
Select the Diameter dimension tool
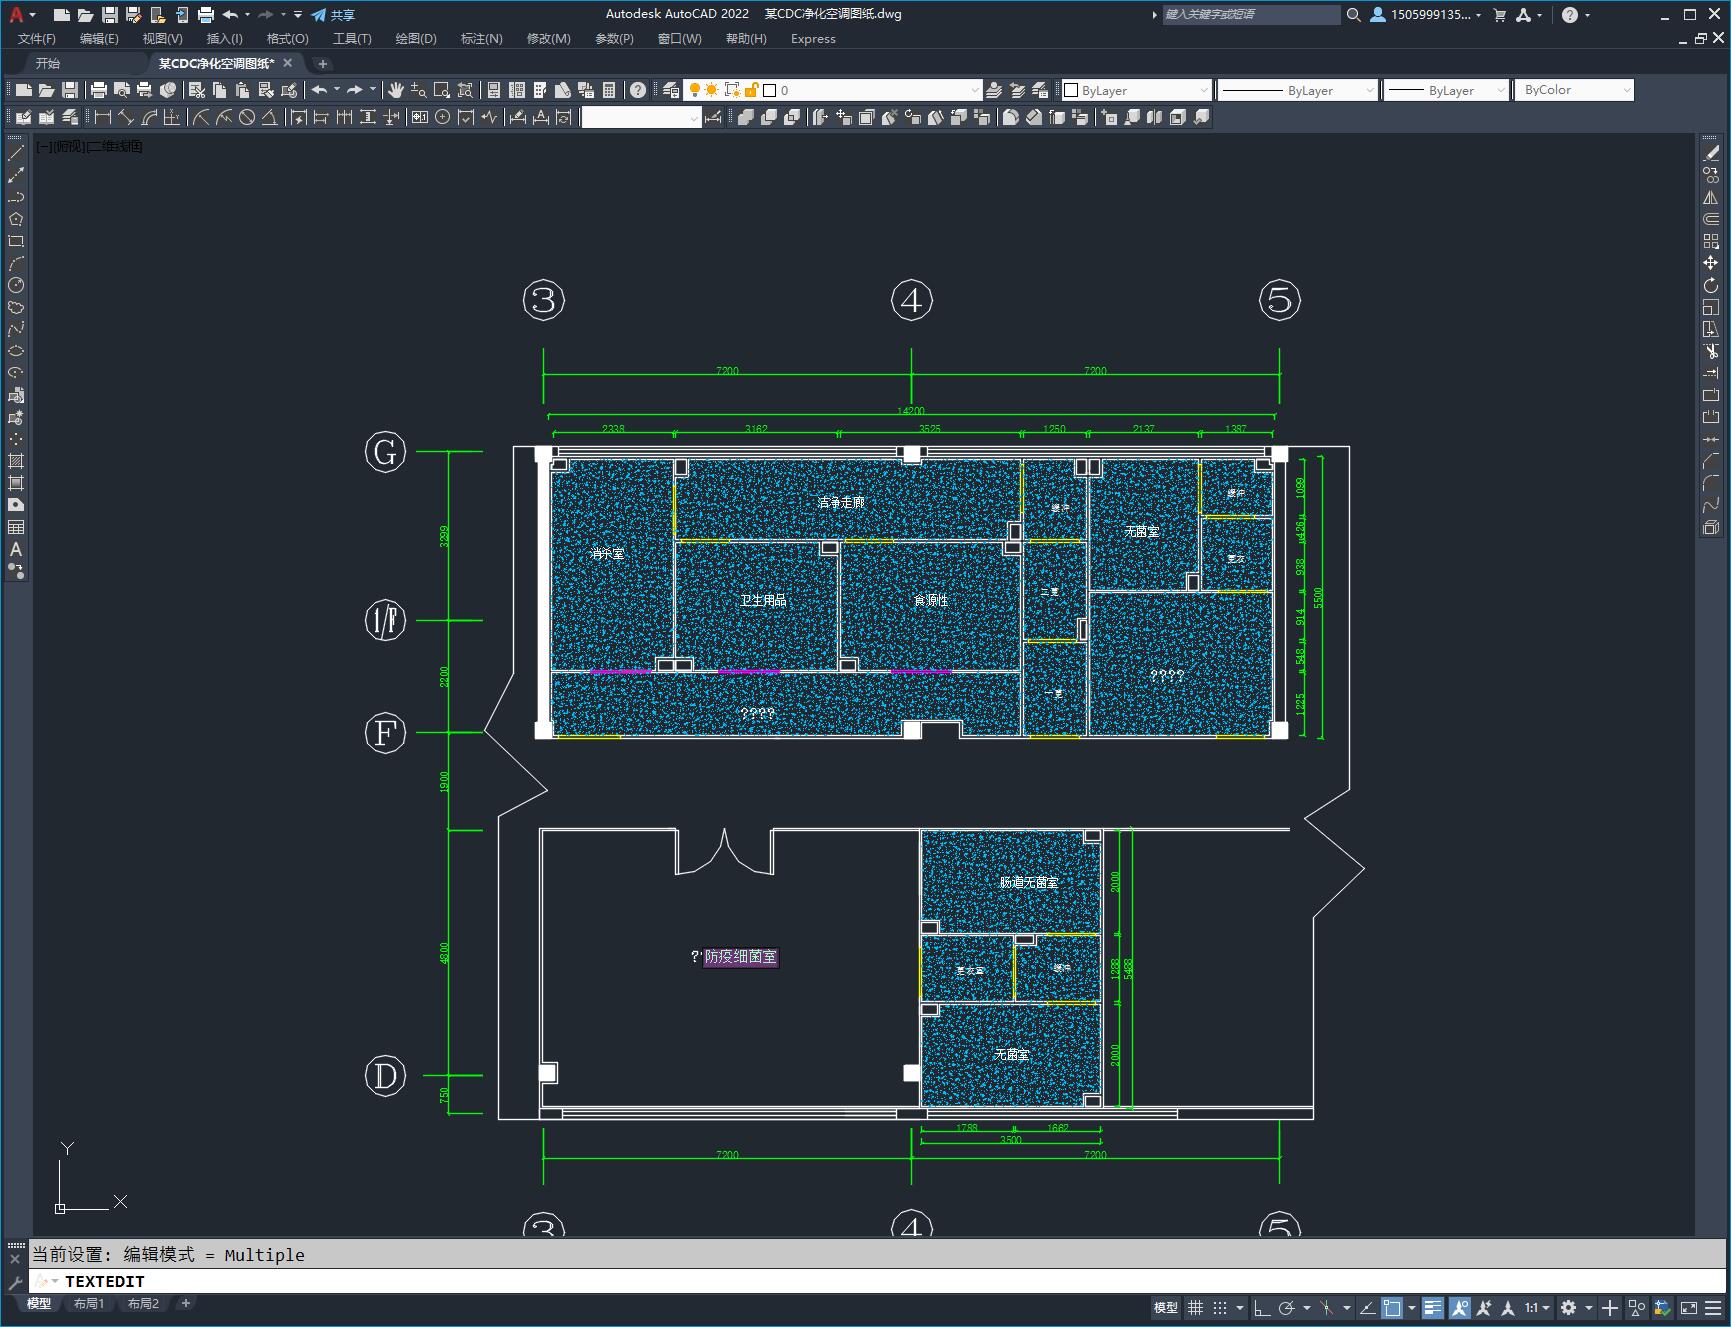pos(247,117)
